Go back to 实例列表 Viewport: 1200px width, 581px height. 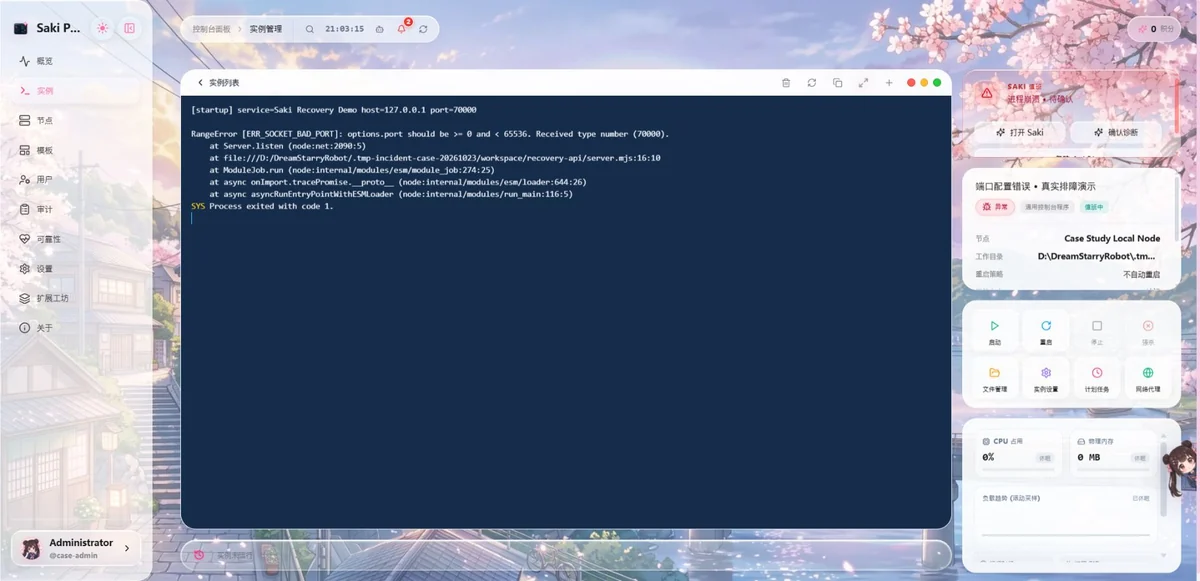[218, 83]
